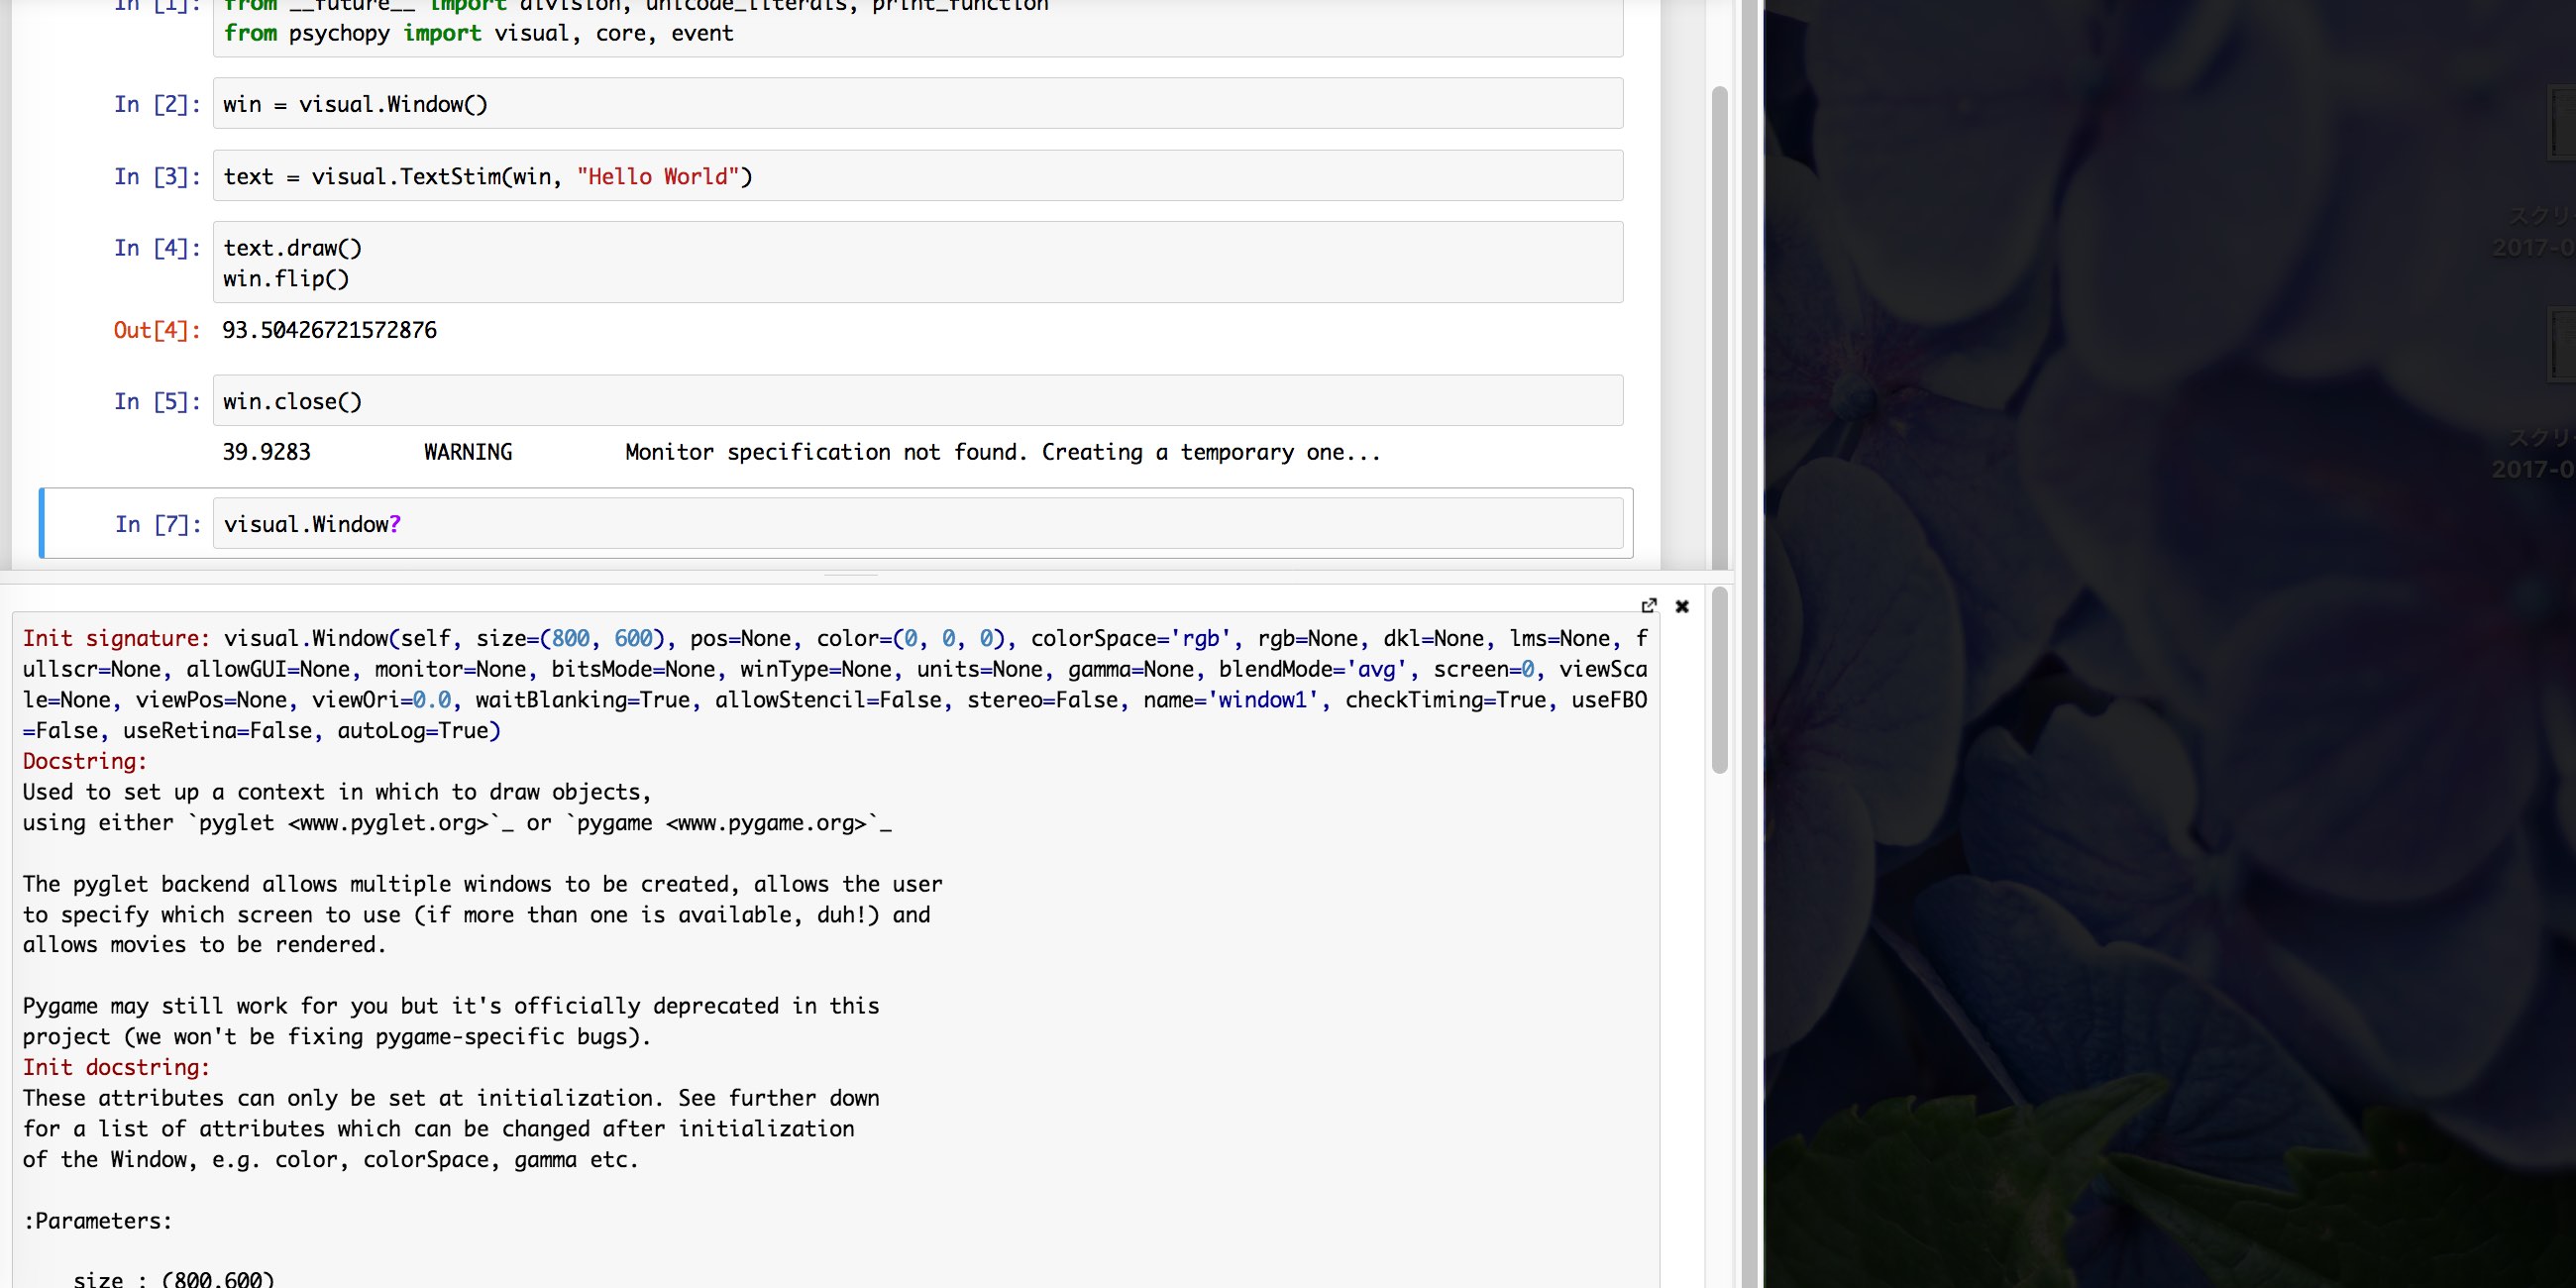This screenshot has width=2576, height=1288.
Task: Click the In [2] cell prompt label
Action: (x=156, y=104)
